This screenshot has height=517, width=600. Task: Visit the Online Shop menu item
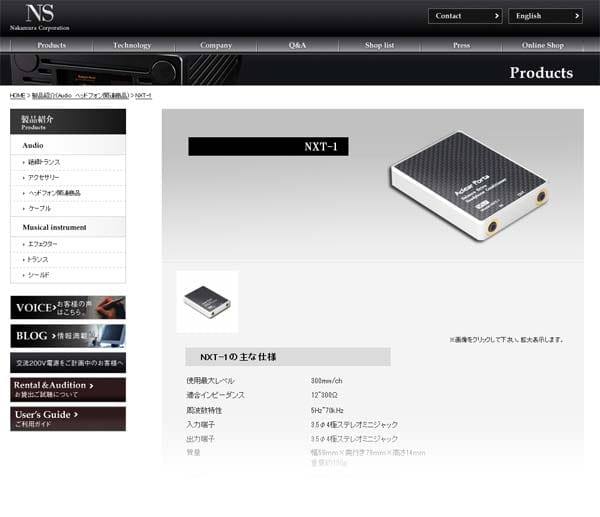[x=543, y=45]
